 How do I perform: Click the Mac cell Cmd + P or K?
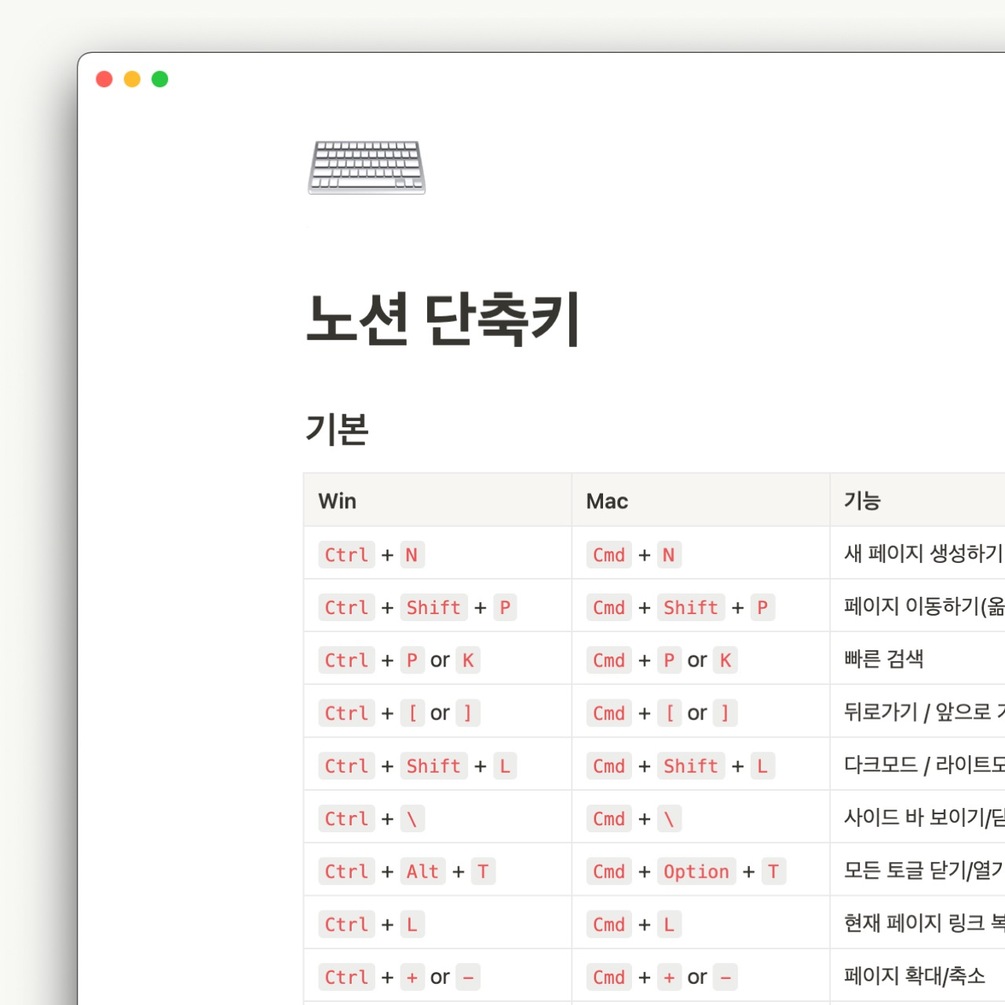[701, 660]
